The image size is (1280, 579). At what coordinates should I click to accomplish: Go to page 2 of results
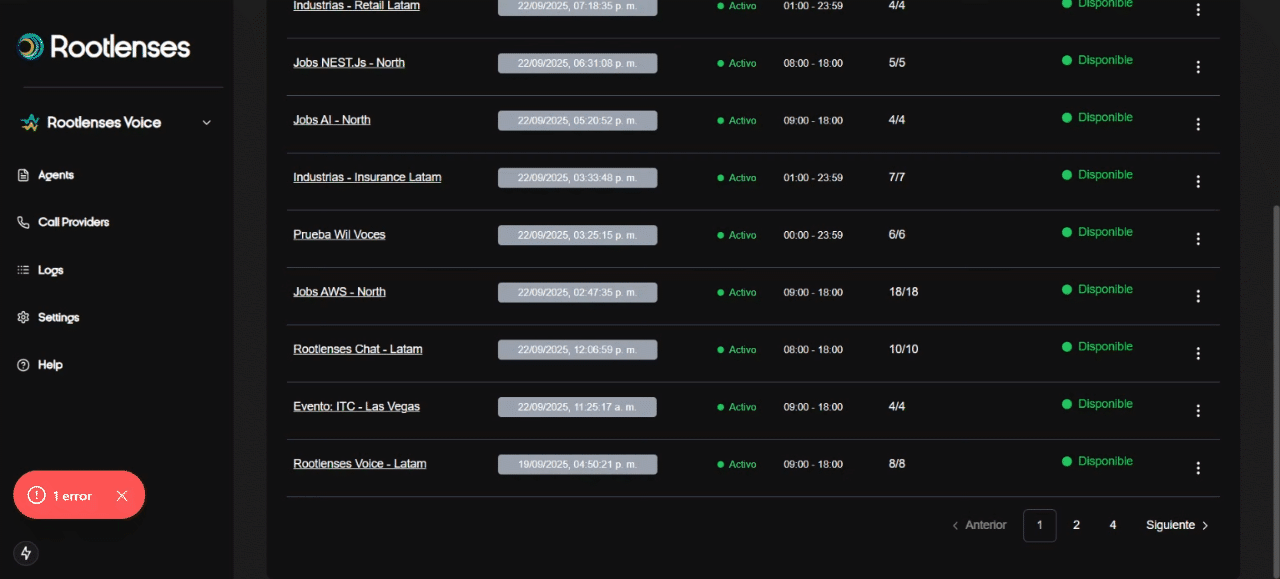pyautogui.click(x=1076, y=525)
